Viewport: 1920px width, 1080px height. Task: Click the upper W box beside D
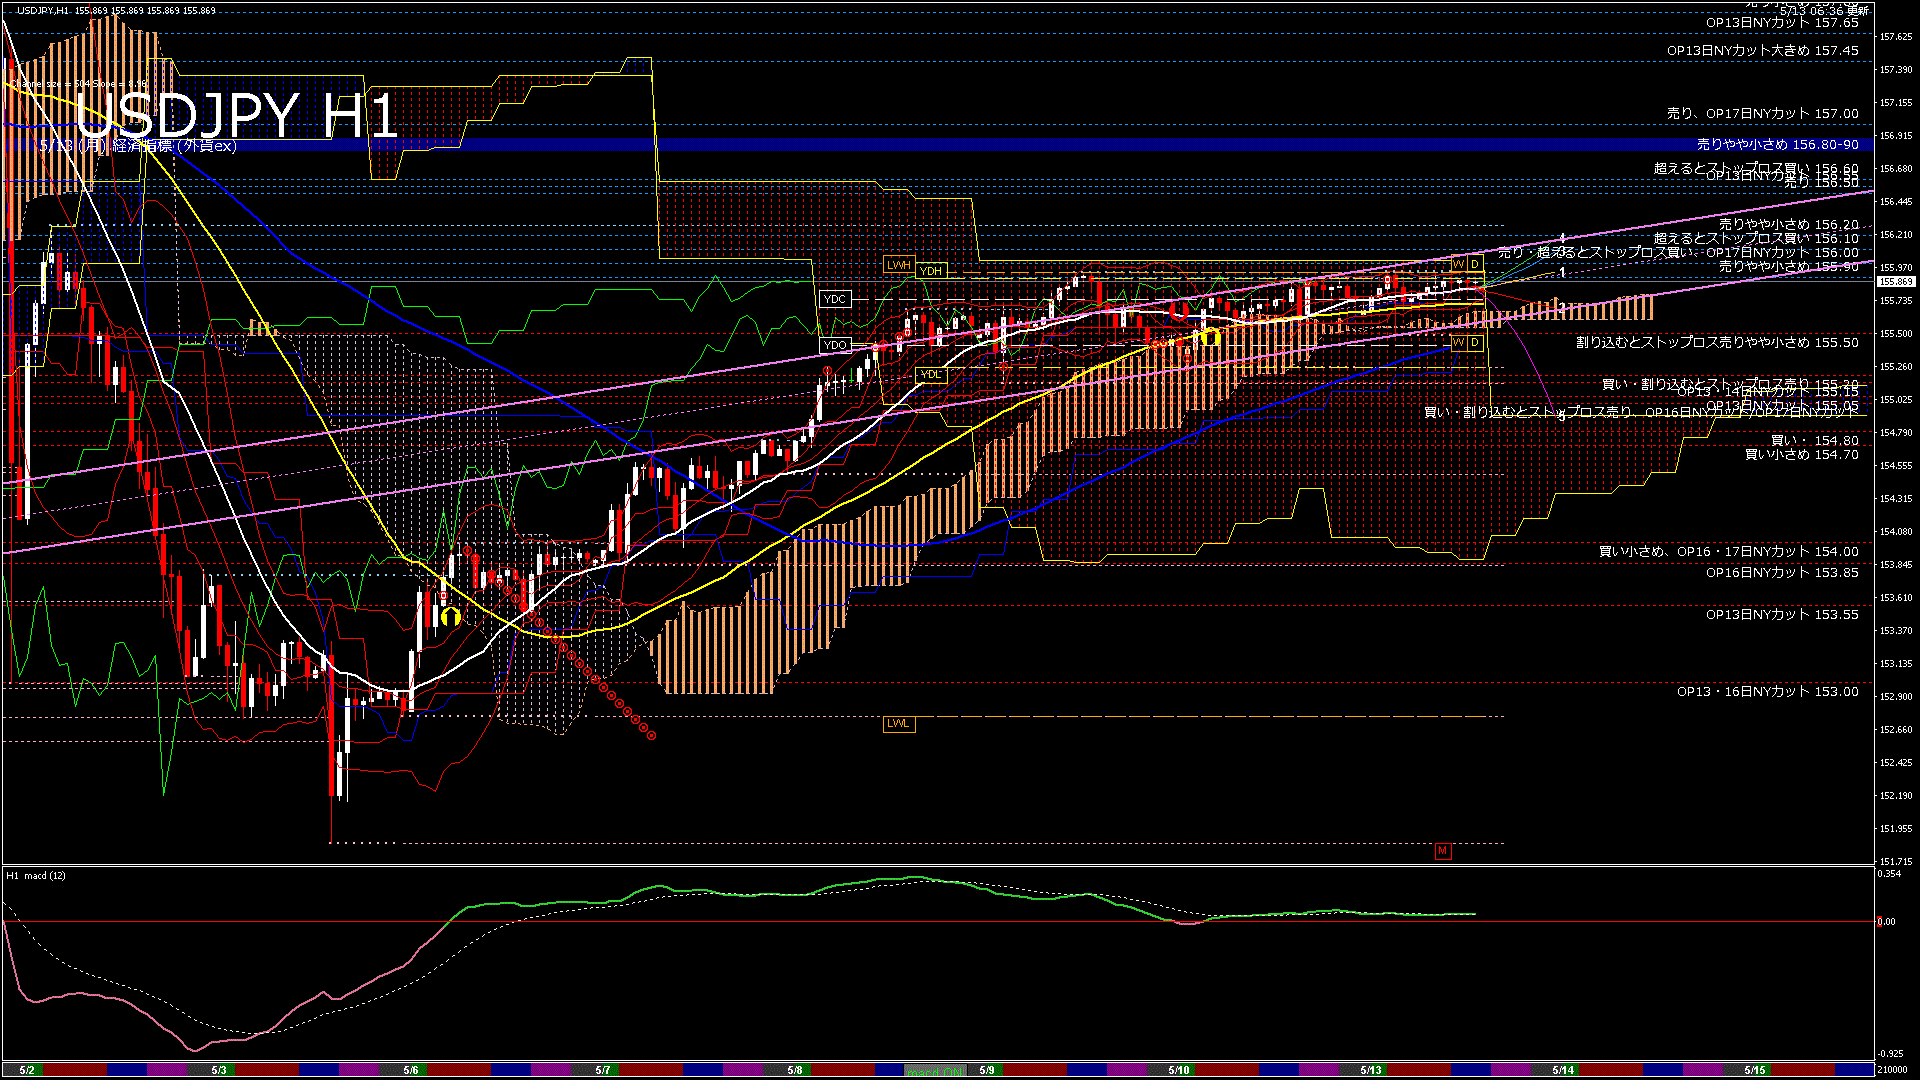click(x=1458, y=264)
